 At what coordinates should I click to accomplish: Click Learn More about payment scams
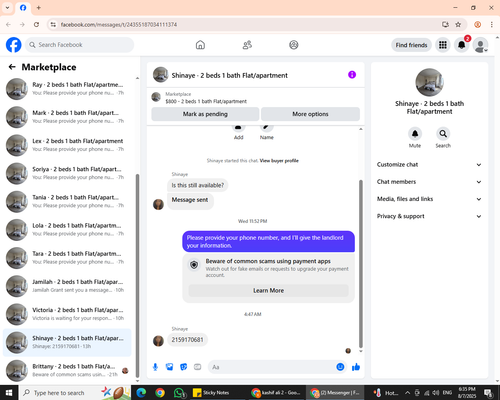[x=268, y=290]
